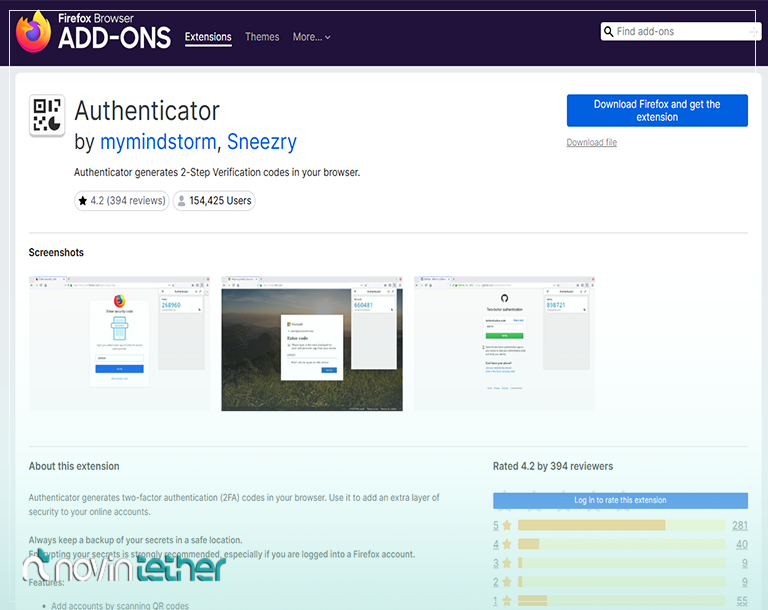The height and width of the screenshot is (610, 768).
Task: Expand the More... dropdown menu
Action: (x=312, y=37)
